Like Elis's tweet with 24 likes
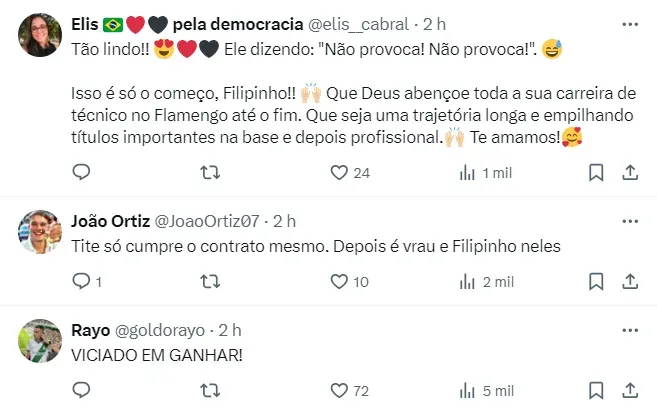The image size is (657, 409). coord(338,173)
